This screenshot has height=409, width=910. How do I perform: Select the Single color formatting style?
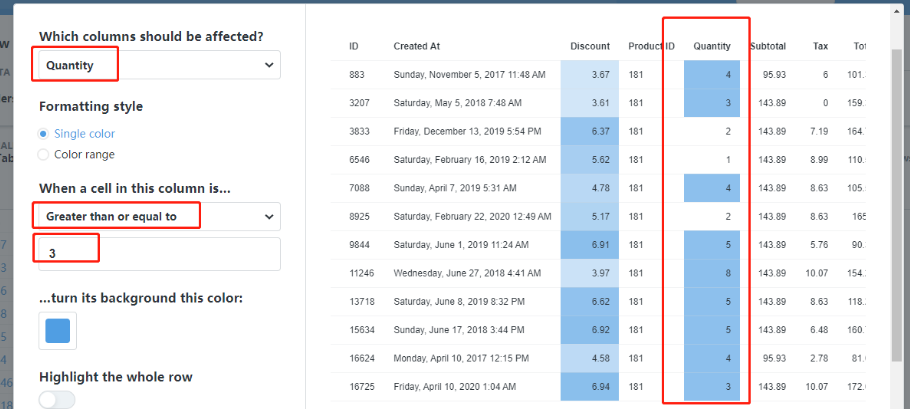coord(43,134)
